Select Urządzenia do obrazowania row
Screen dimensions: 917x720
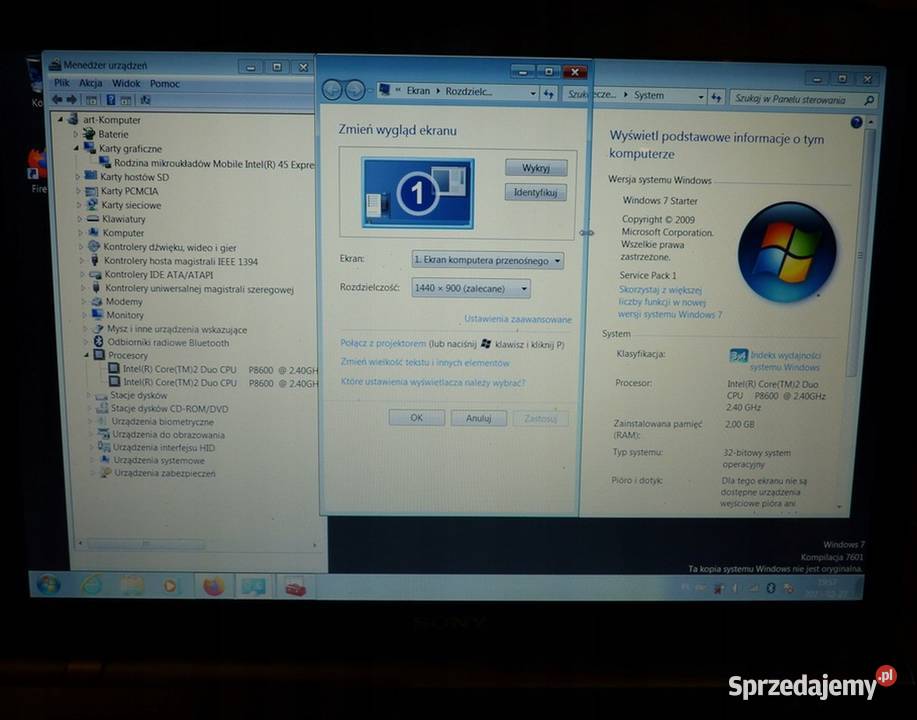[x=161, y=435]
